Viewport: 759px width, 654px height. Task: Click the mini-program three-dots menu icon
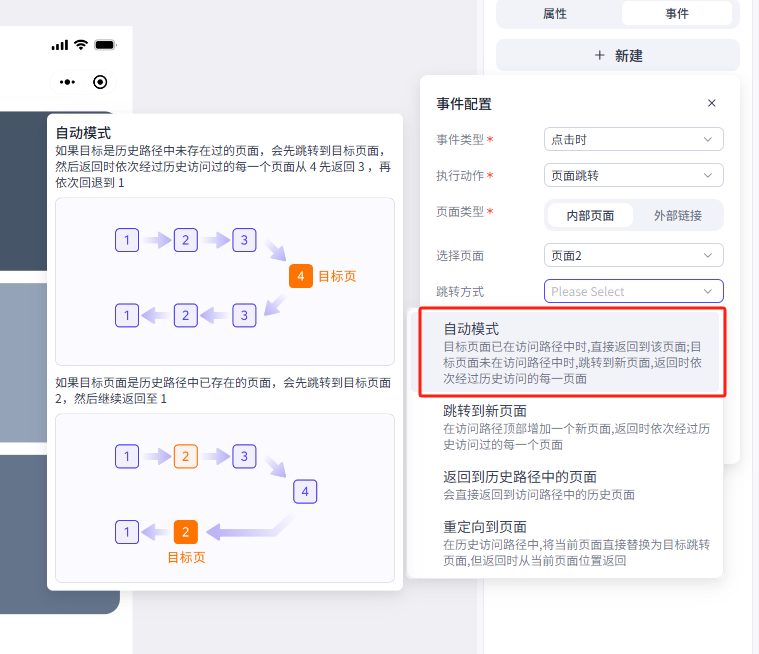[x=67, y=82]
